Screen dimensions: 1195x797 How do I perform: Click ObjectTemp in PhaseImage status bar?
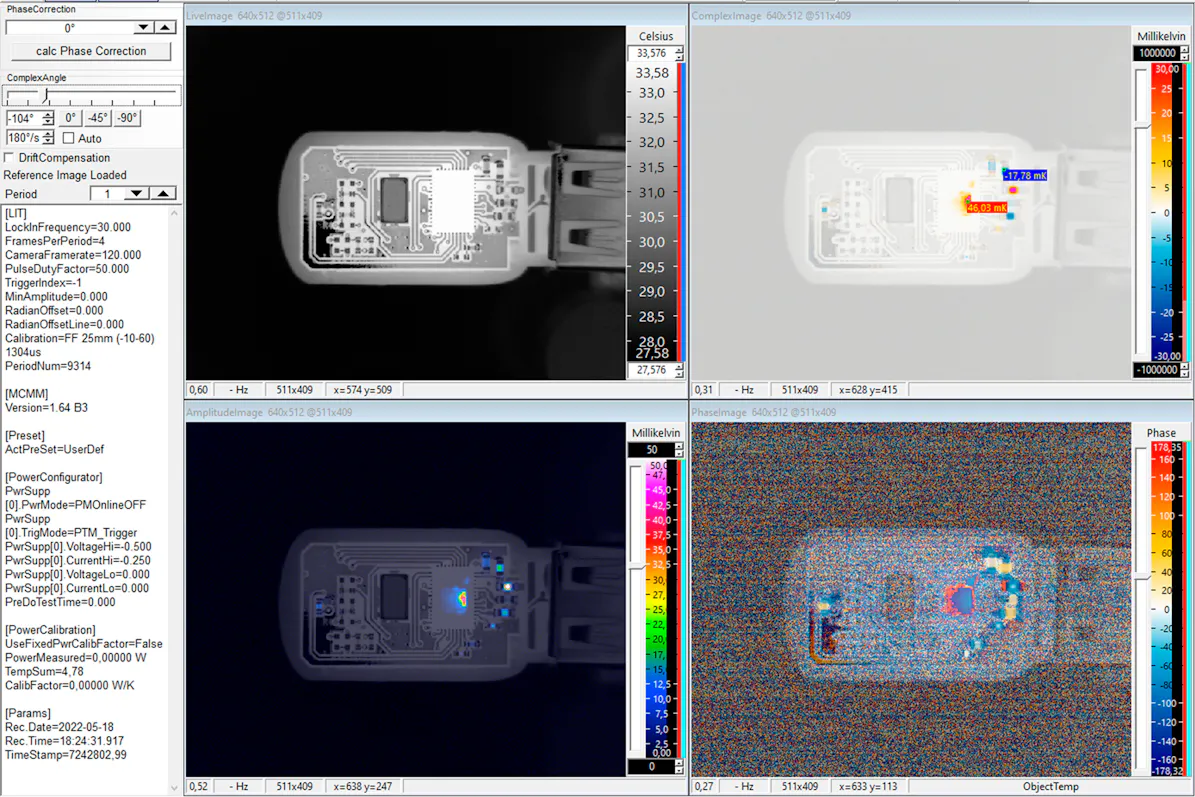click(1050, 786)
